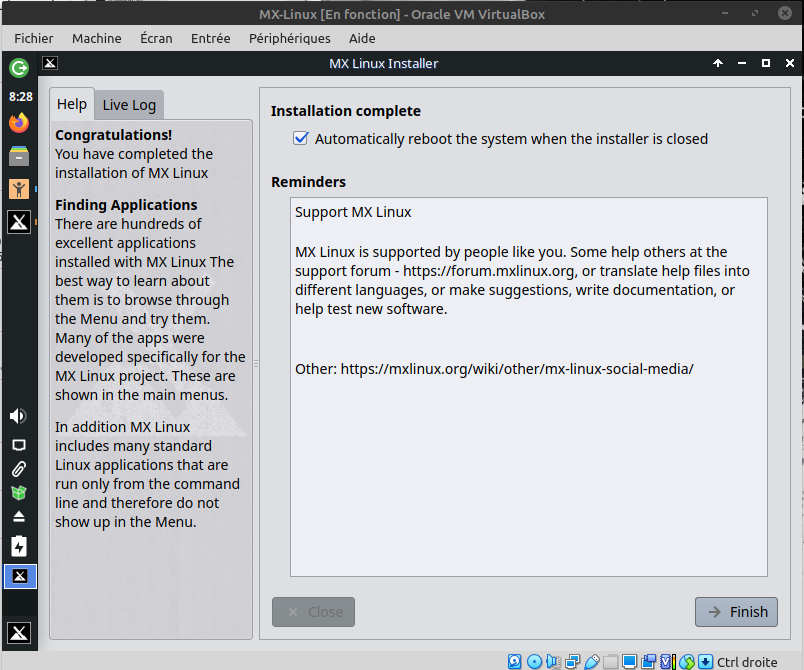
Task: Open the Périphériques menu
Action: click(290, 38)
